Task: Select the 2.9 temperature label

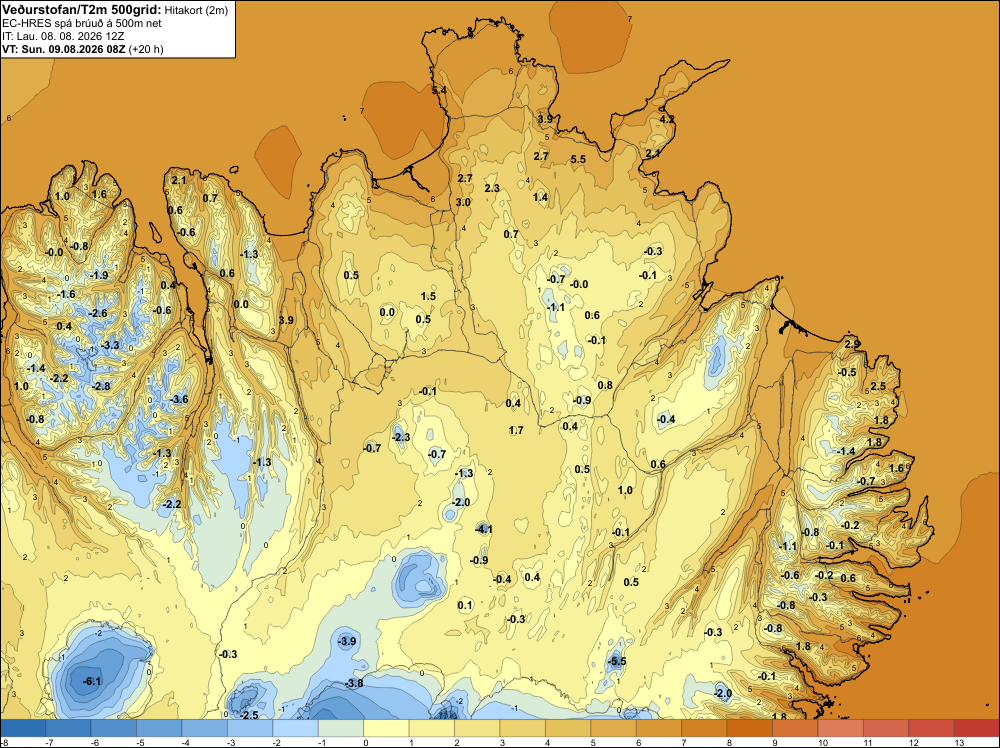Action: click(x=852, y=344)
